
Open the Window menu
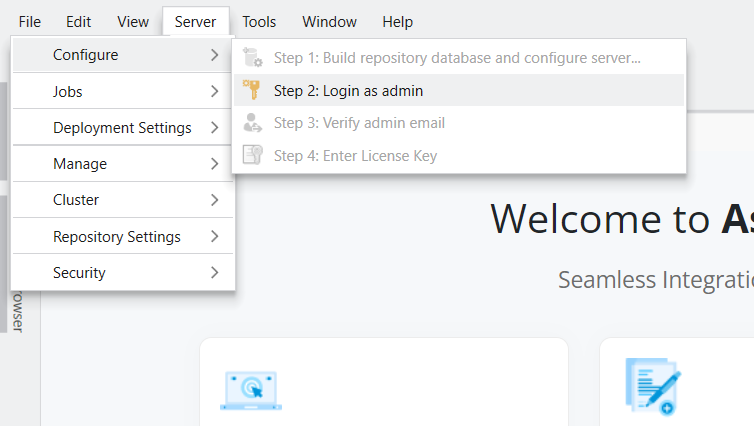coord(329,21)
